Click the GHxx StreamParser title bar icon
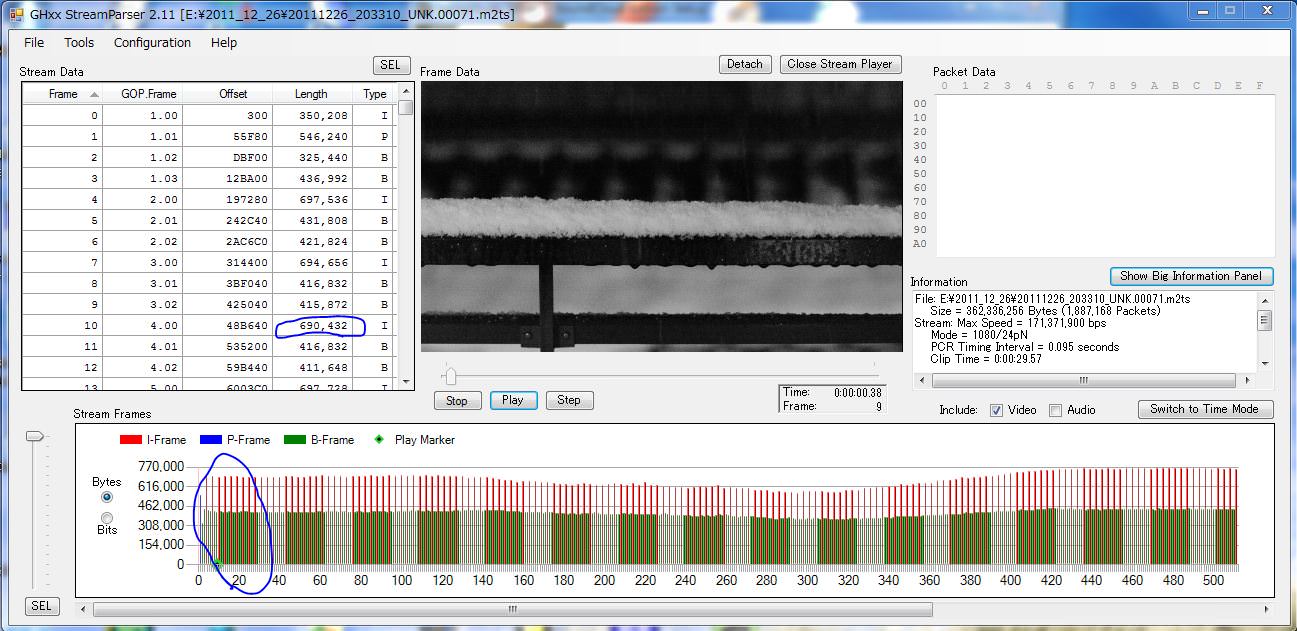Screen dimensions: 1297x631 (x=16, y=15)
